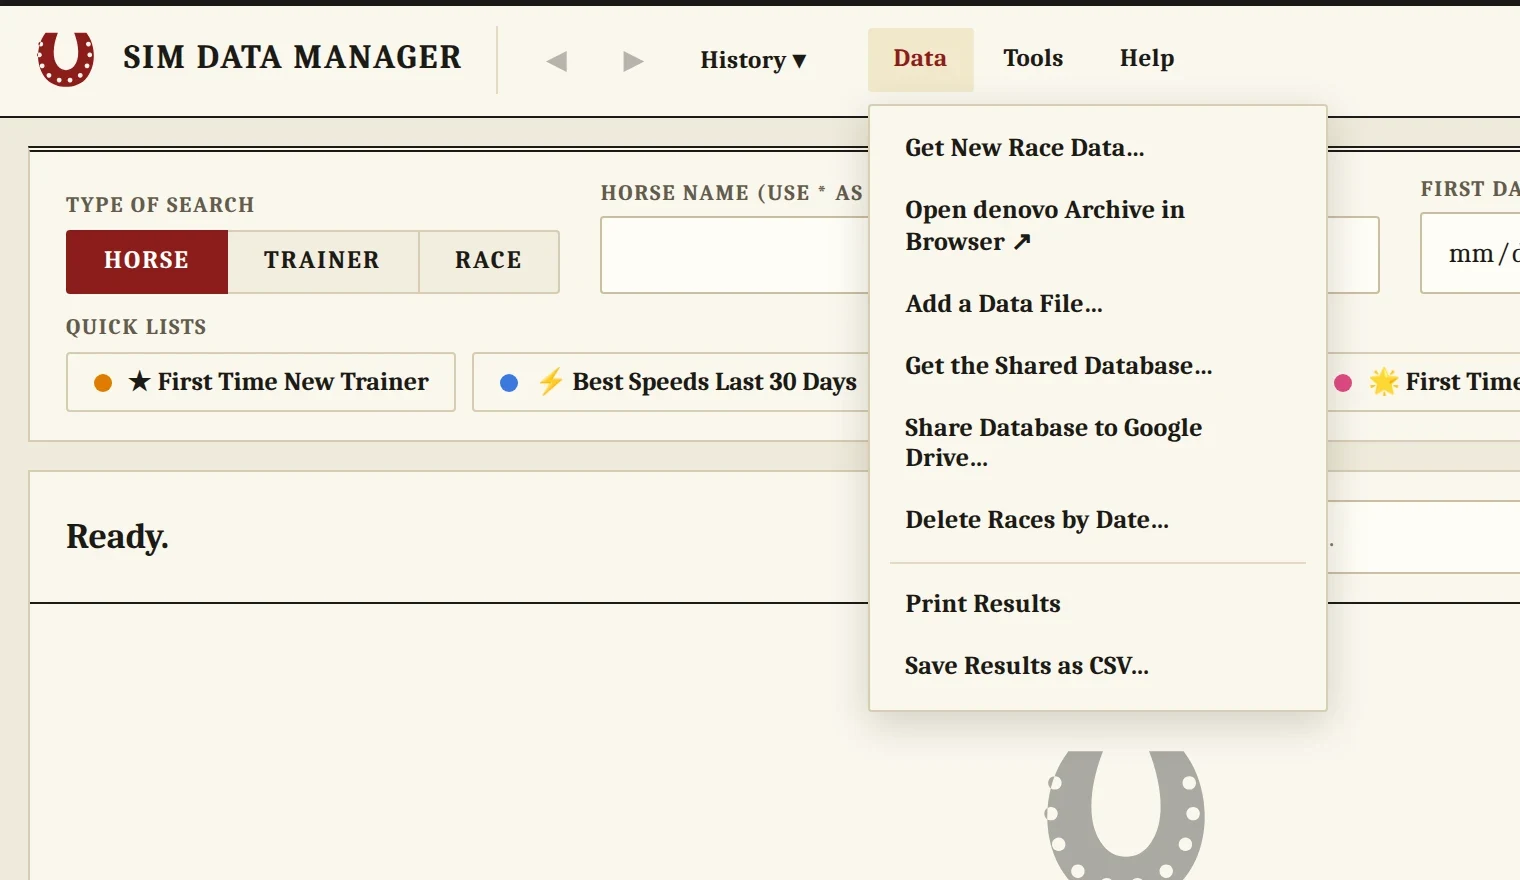Select Save Results as CSV
Image resolution: width=1520 pixels, height=880 pixels.
1098,666
